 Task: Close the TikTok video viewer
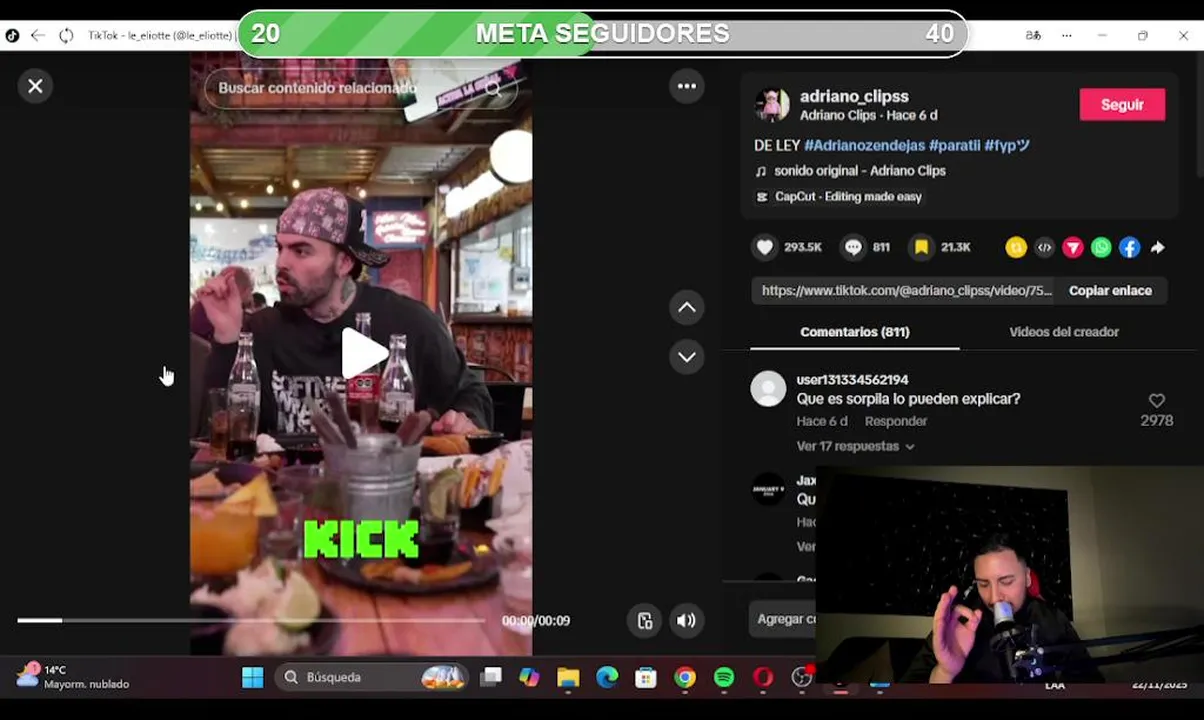[35, 86]
